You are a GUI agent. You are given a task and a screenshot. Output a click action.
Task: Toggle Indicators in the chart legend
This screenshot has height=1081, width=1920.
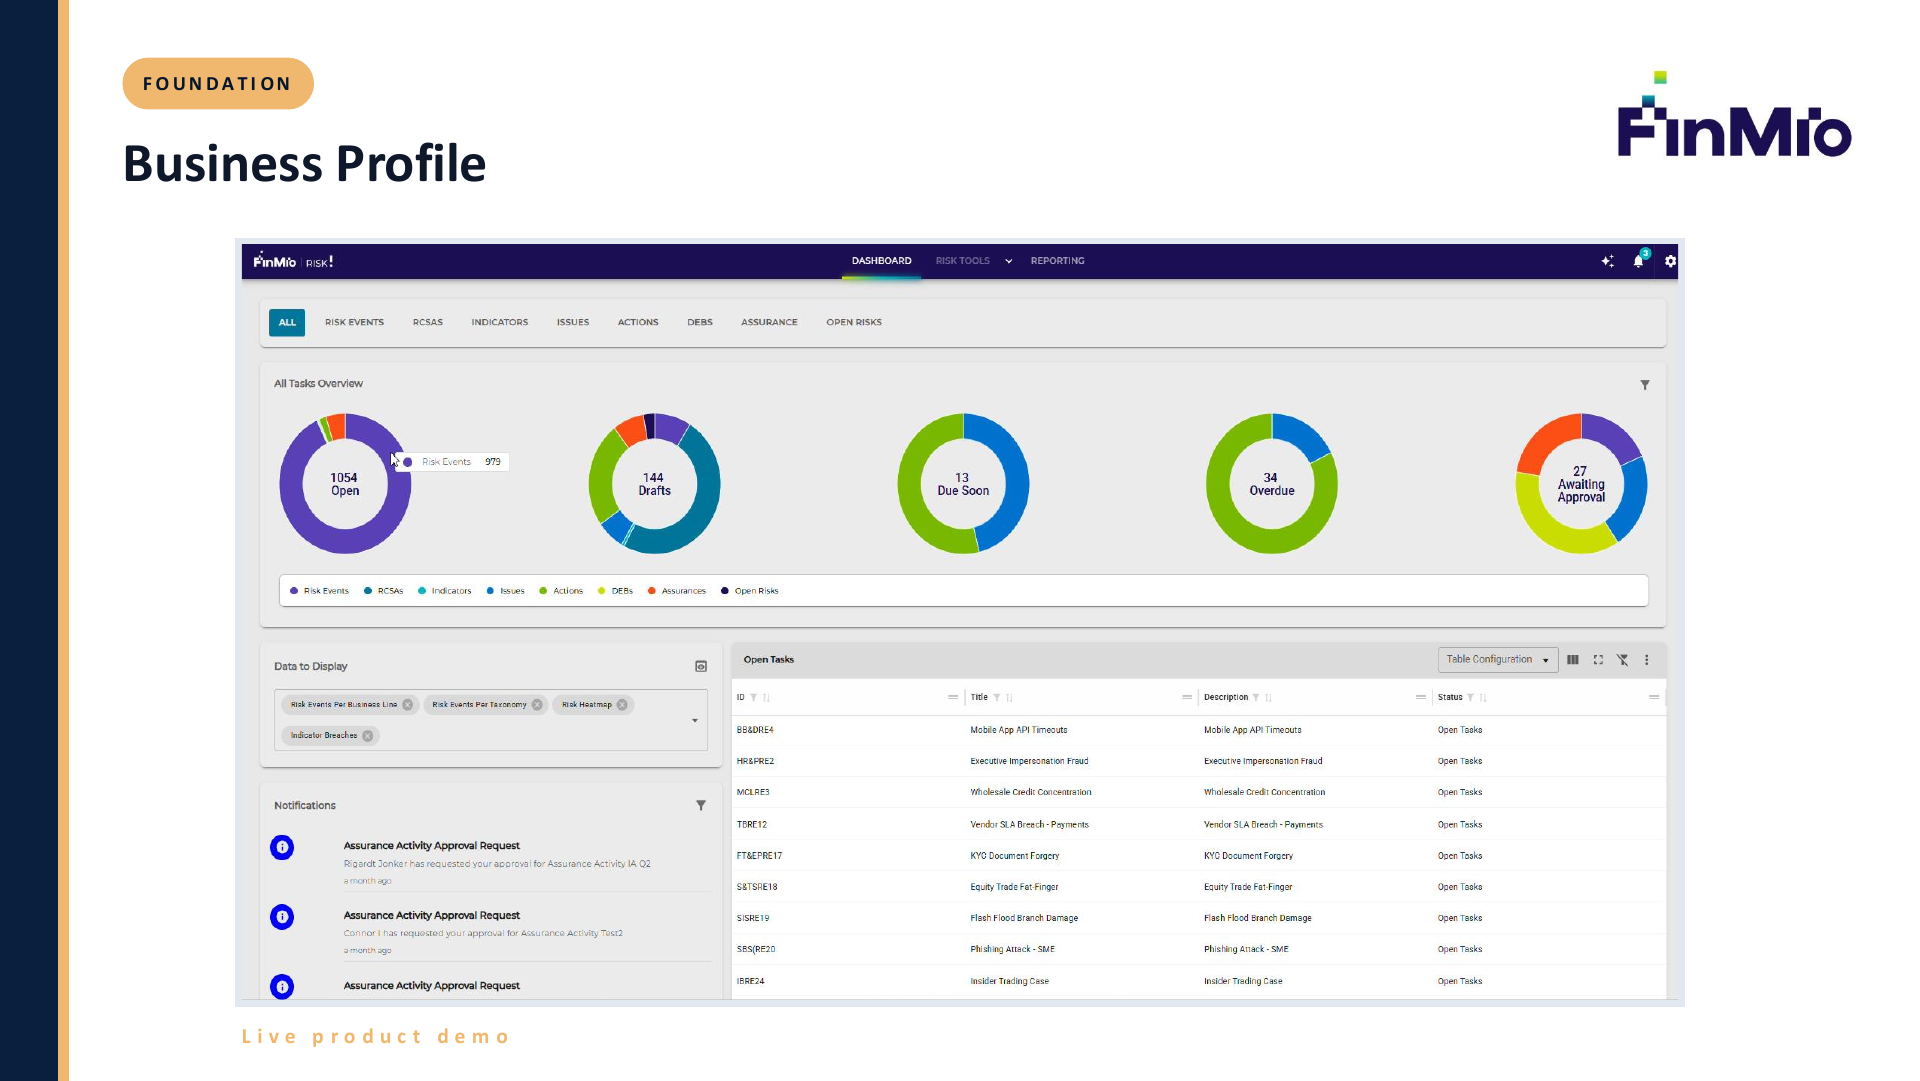(444, 591)
